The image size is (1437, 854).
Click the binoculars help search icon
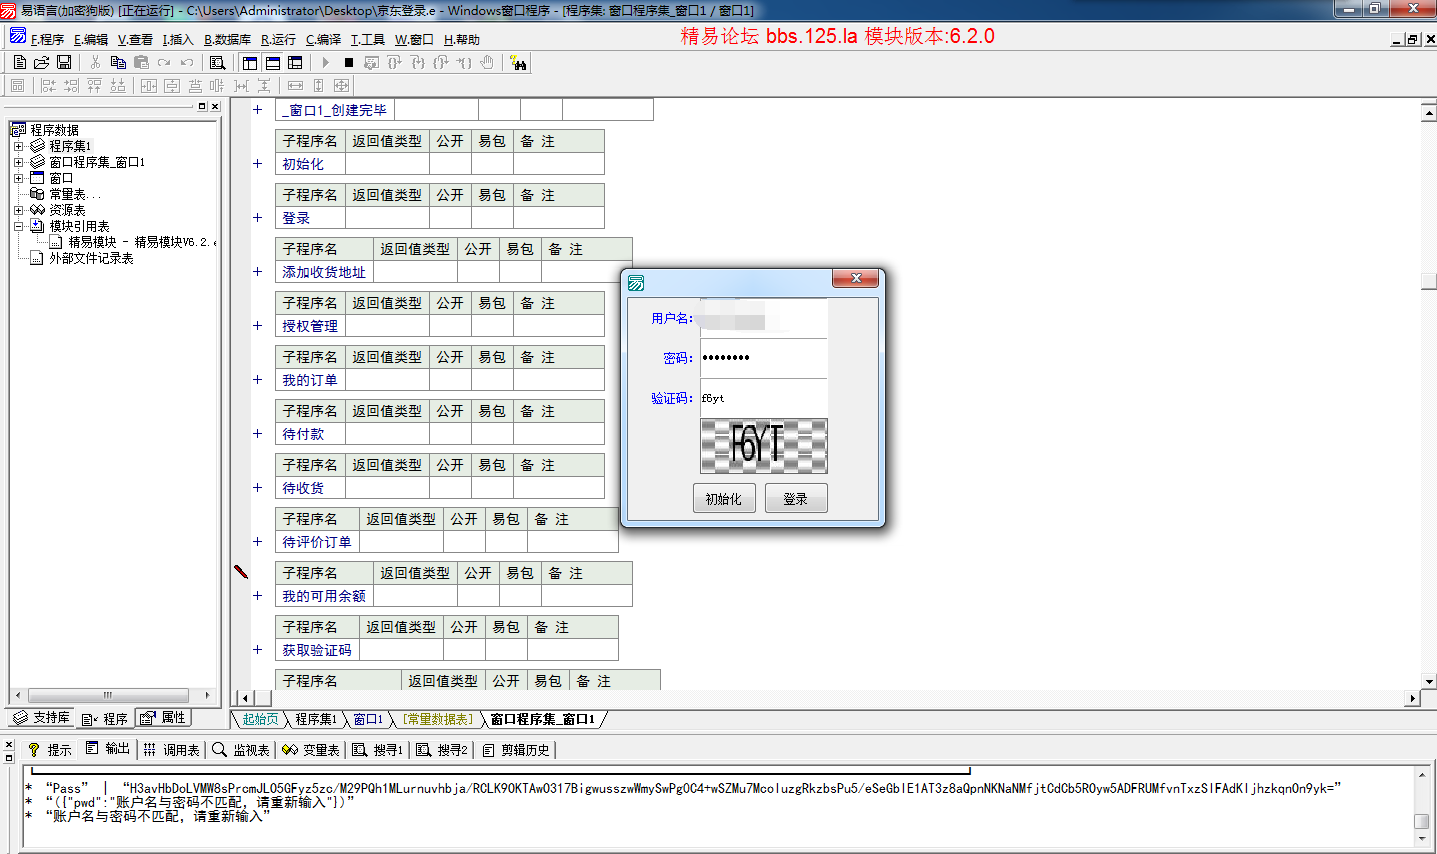(x=518, y=63)
